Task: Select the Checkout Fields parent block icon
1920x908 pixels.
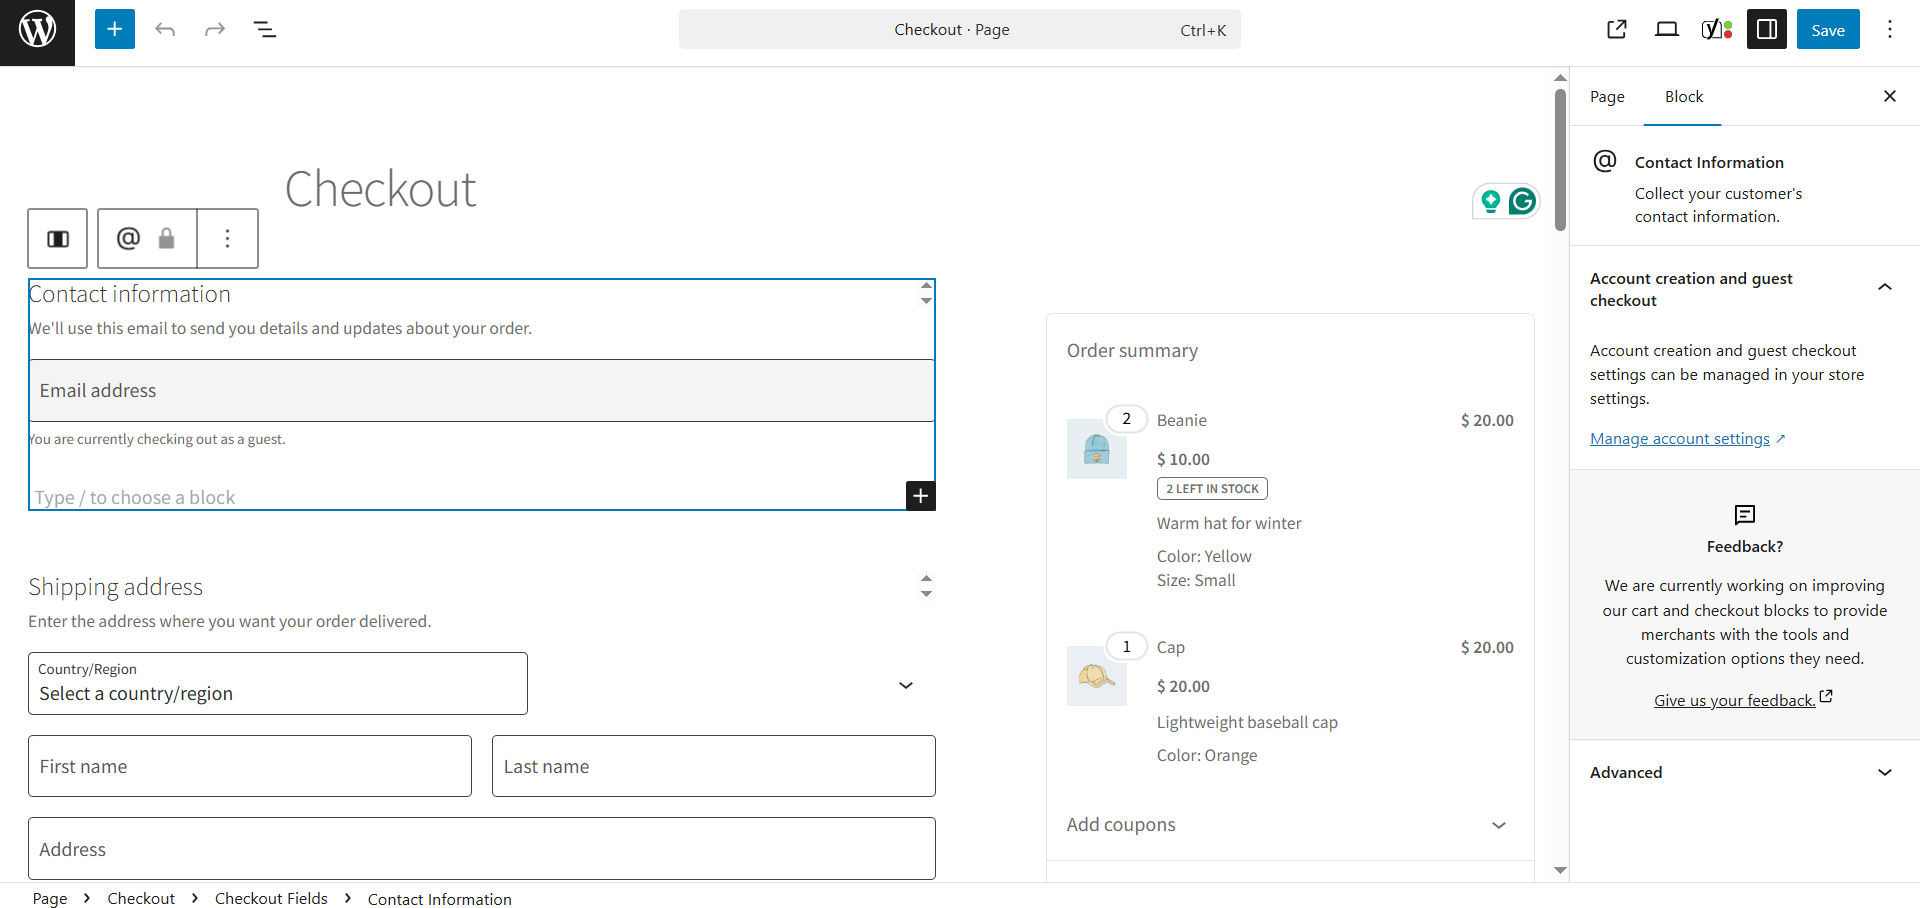Action: (57, 238)
